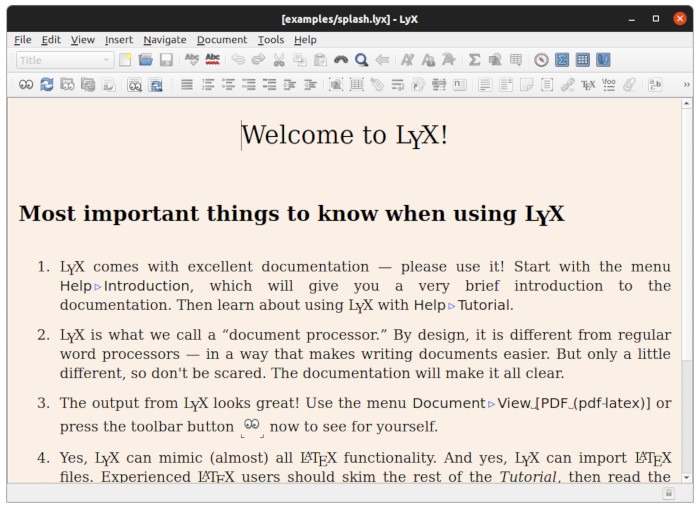Toggle the outline compass icon

(x=541, y=60)
